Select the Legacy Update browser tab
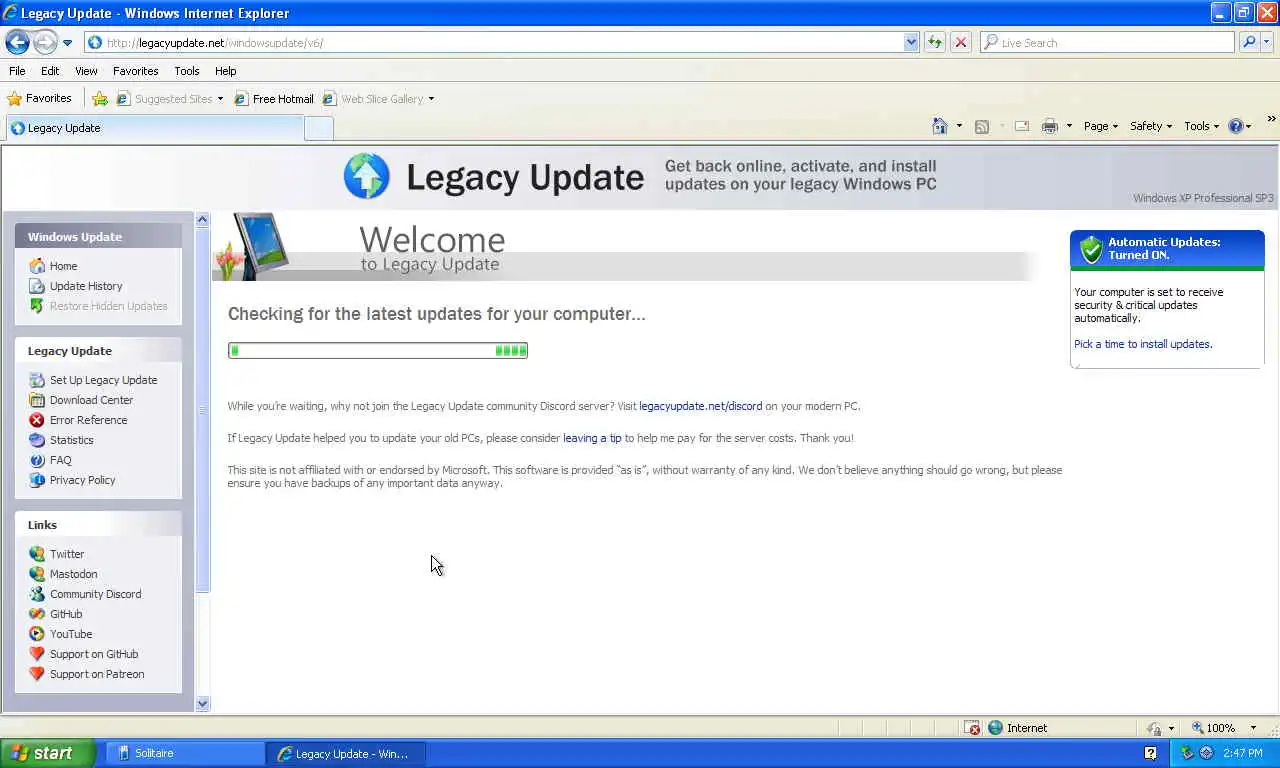Screen dimensions: 1280x768 tap(154, 128)
